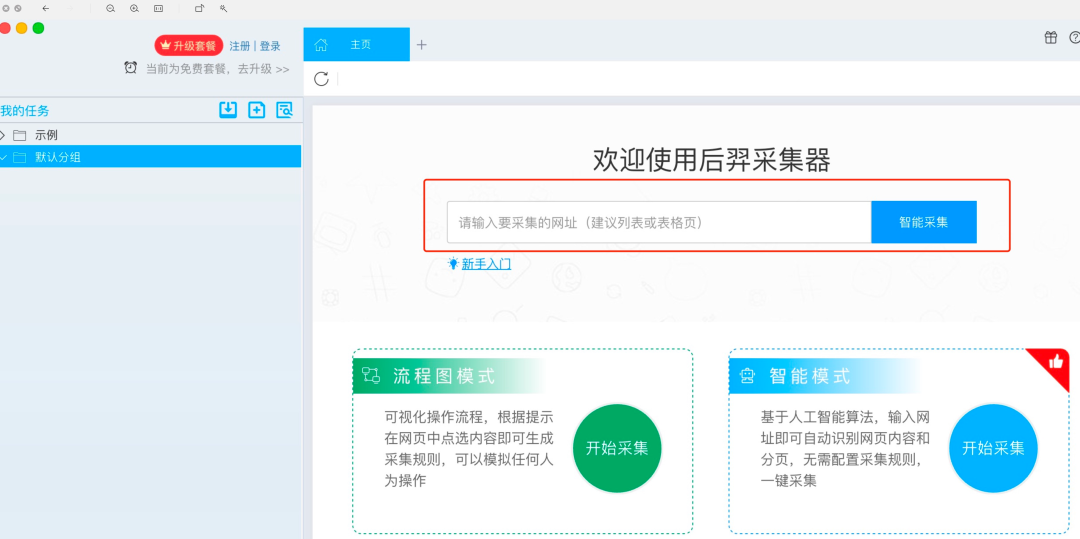Click the 升级套餐 upgrade button
Screen dimensions: 1080x539
click(x=189, y=45)
